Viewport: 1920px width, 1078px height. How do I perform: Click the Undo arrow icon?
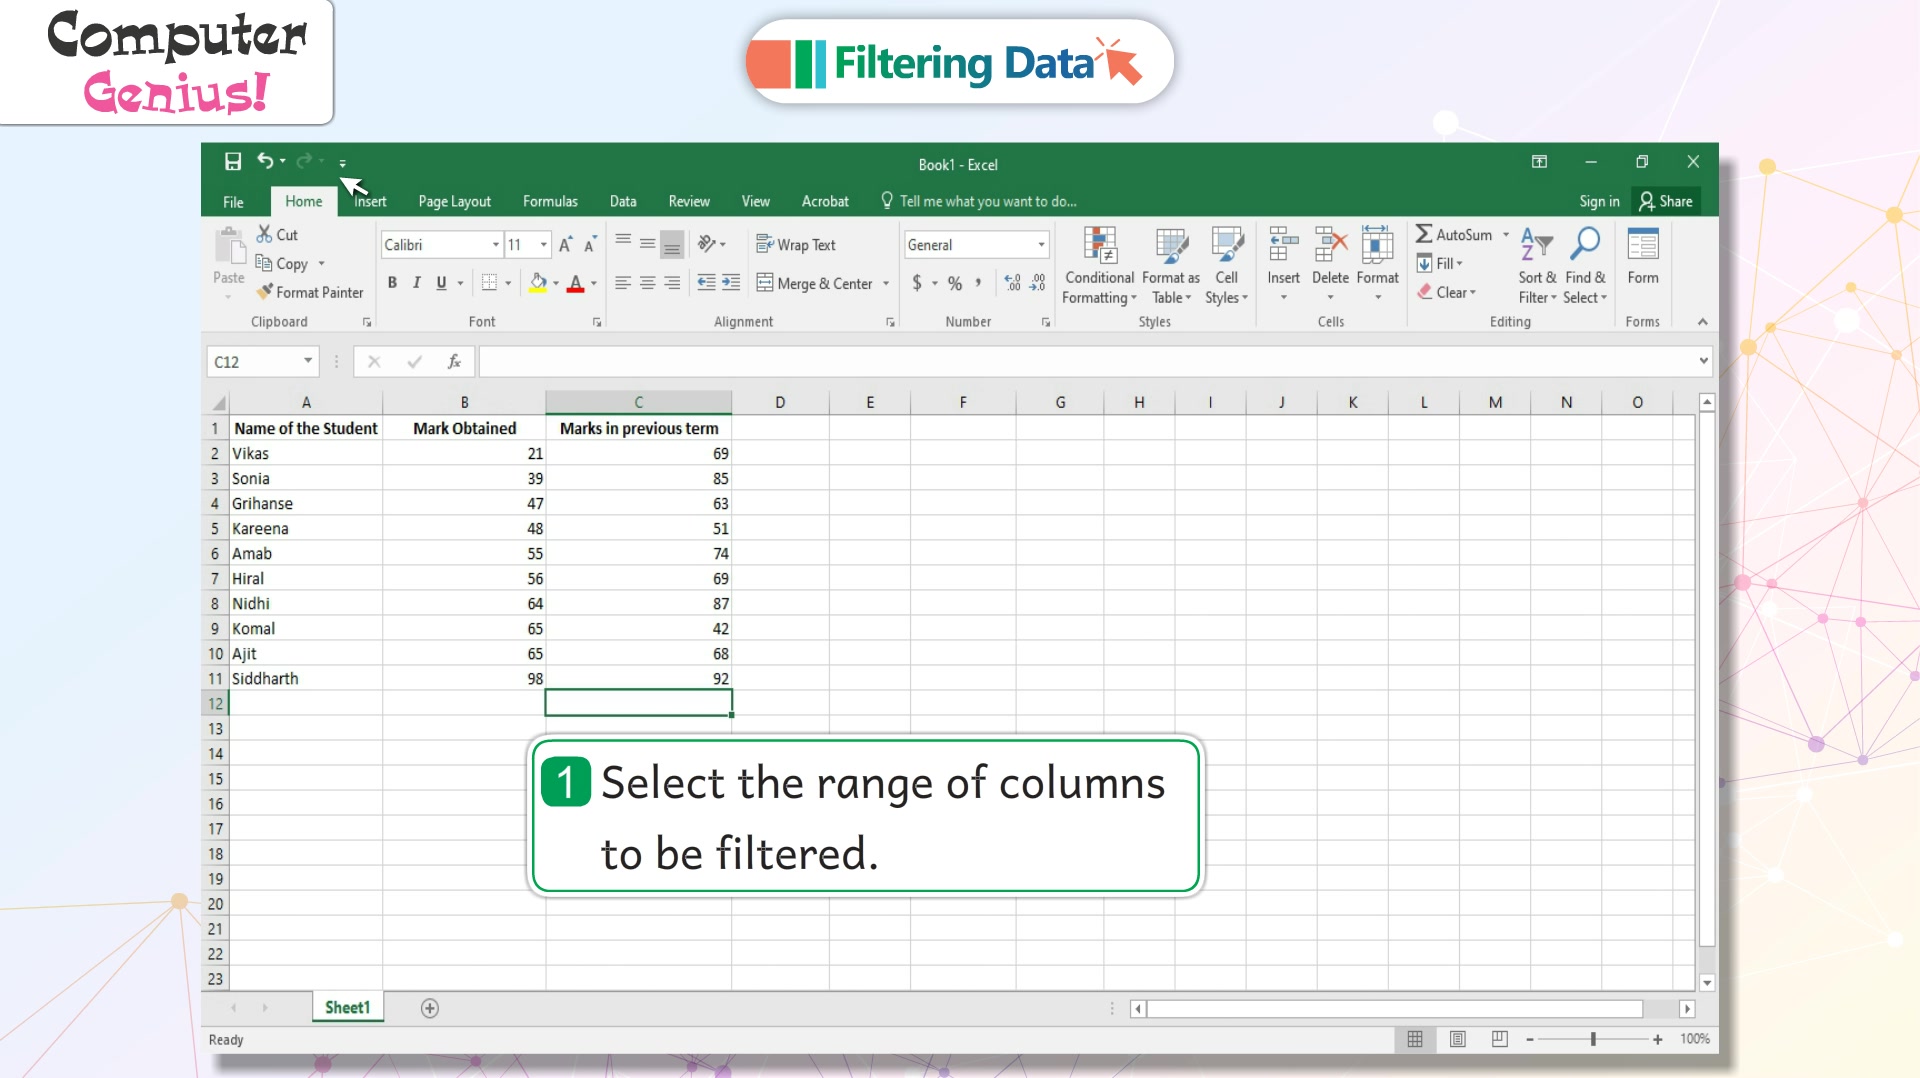tap(265, 161)
